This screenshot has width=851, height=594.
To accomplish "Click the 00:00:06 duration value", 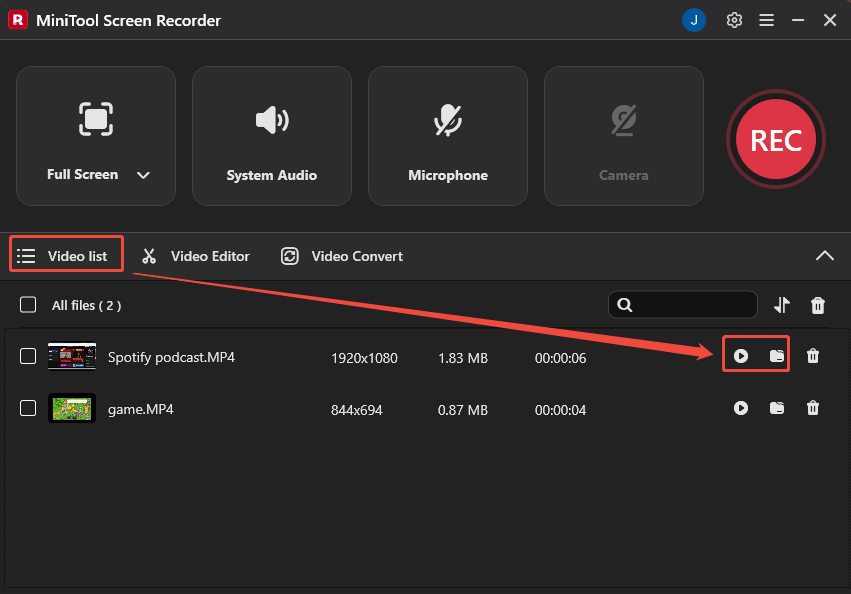I will [x=560, y=358].
